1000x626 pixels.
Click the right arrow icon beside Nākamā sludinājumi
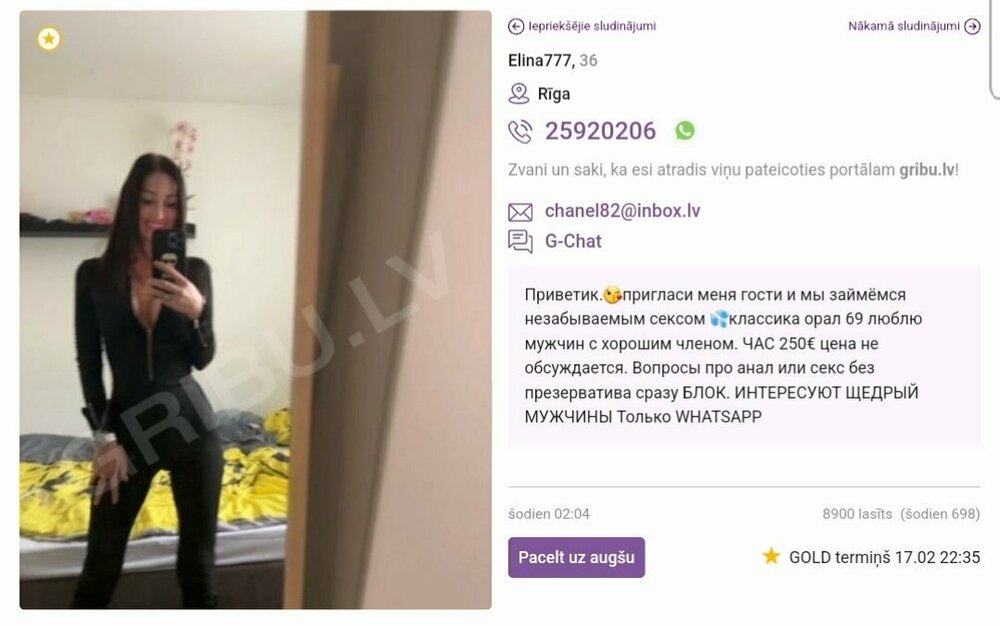(972, 26)
